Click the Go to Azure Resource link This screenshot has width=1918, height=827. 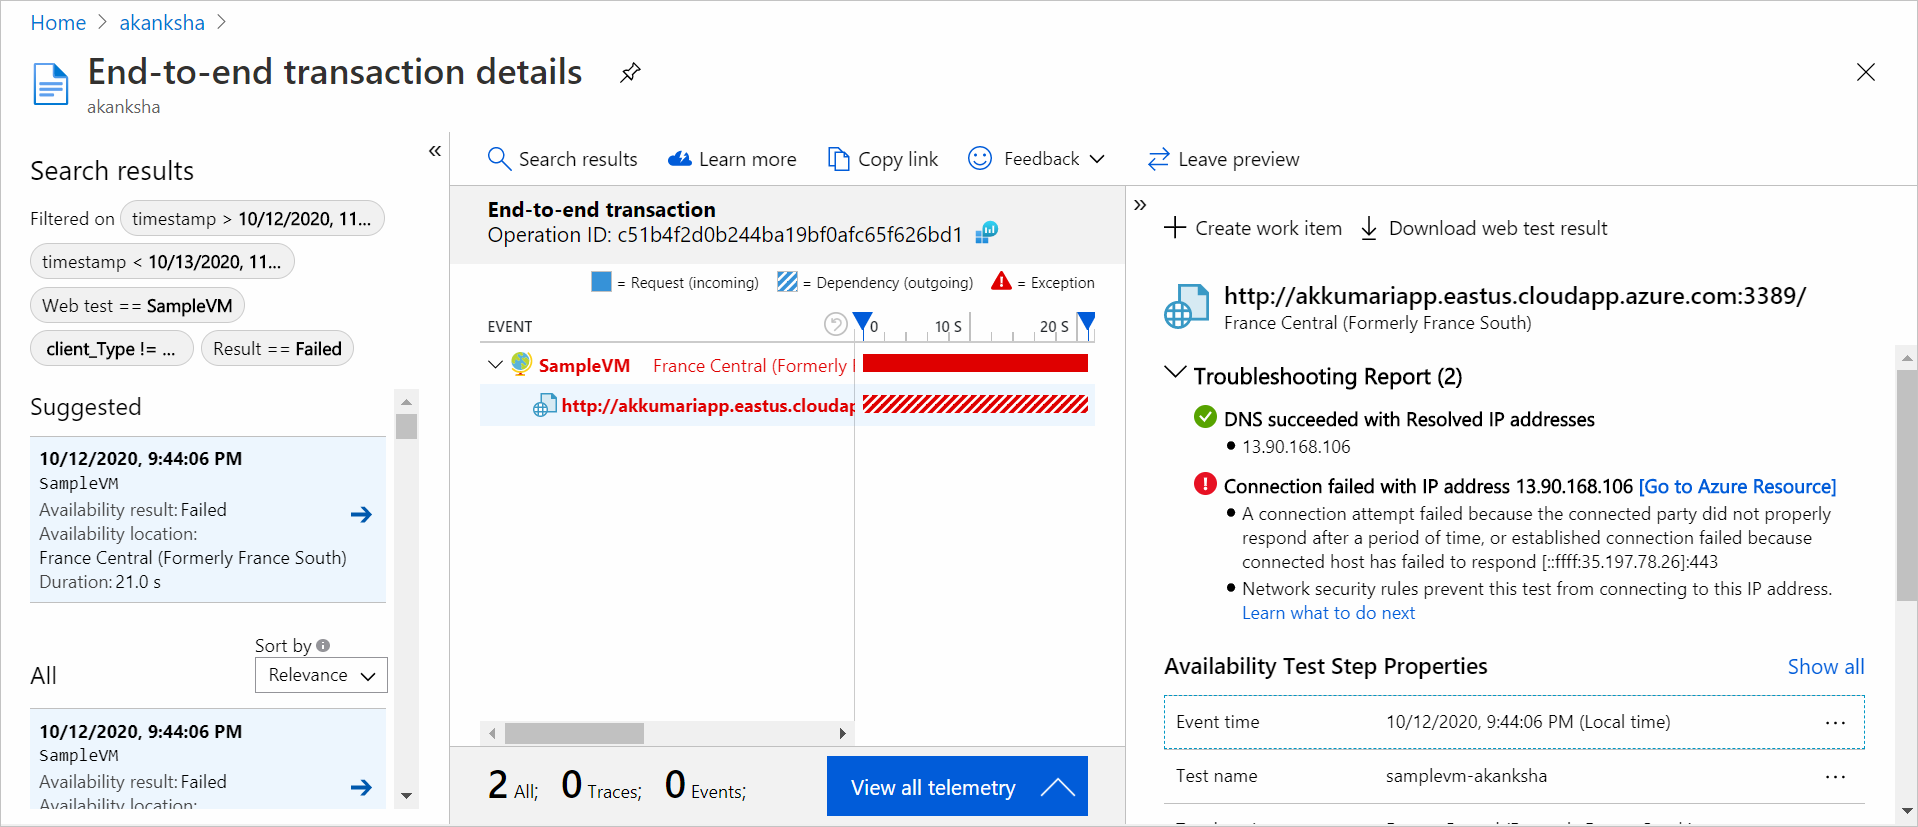1737,486
